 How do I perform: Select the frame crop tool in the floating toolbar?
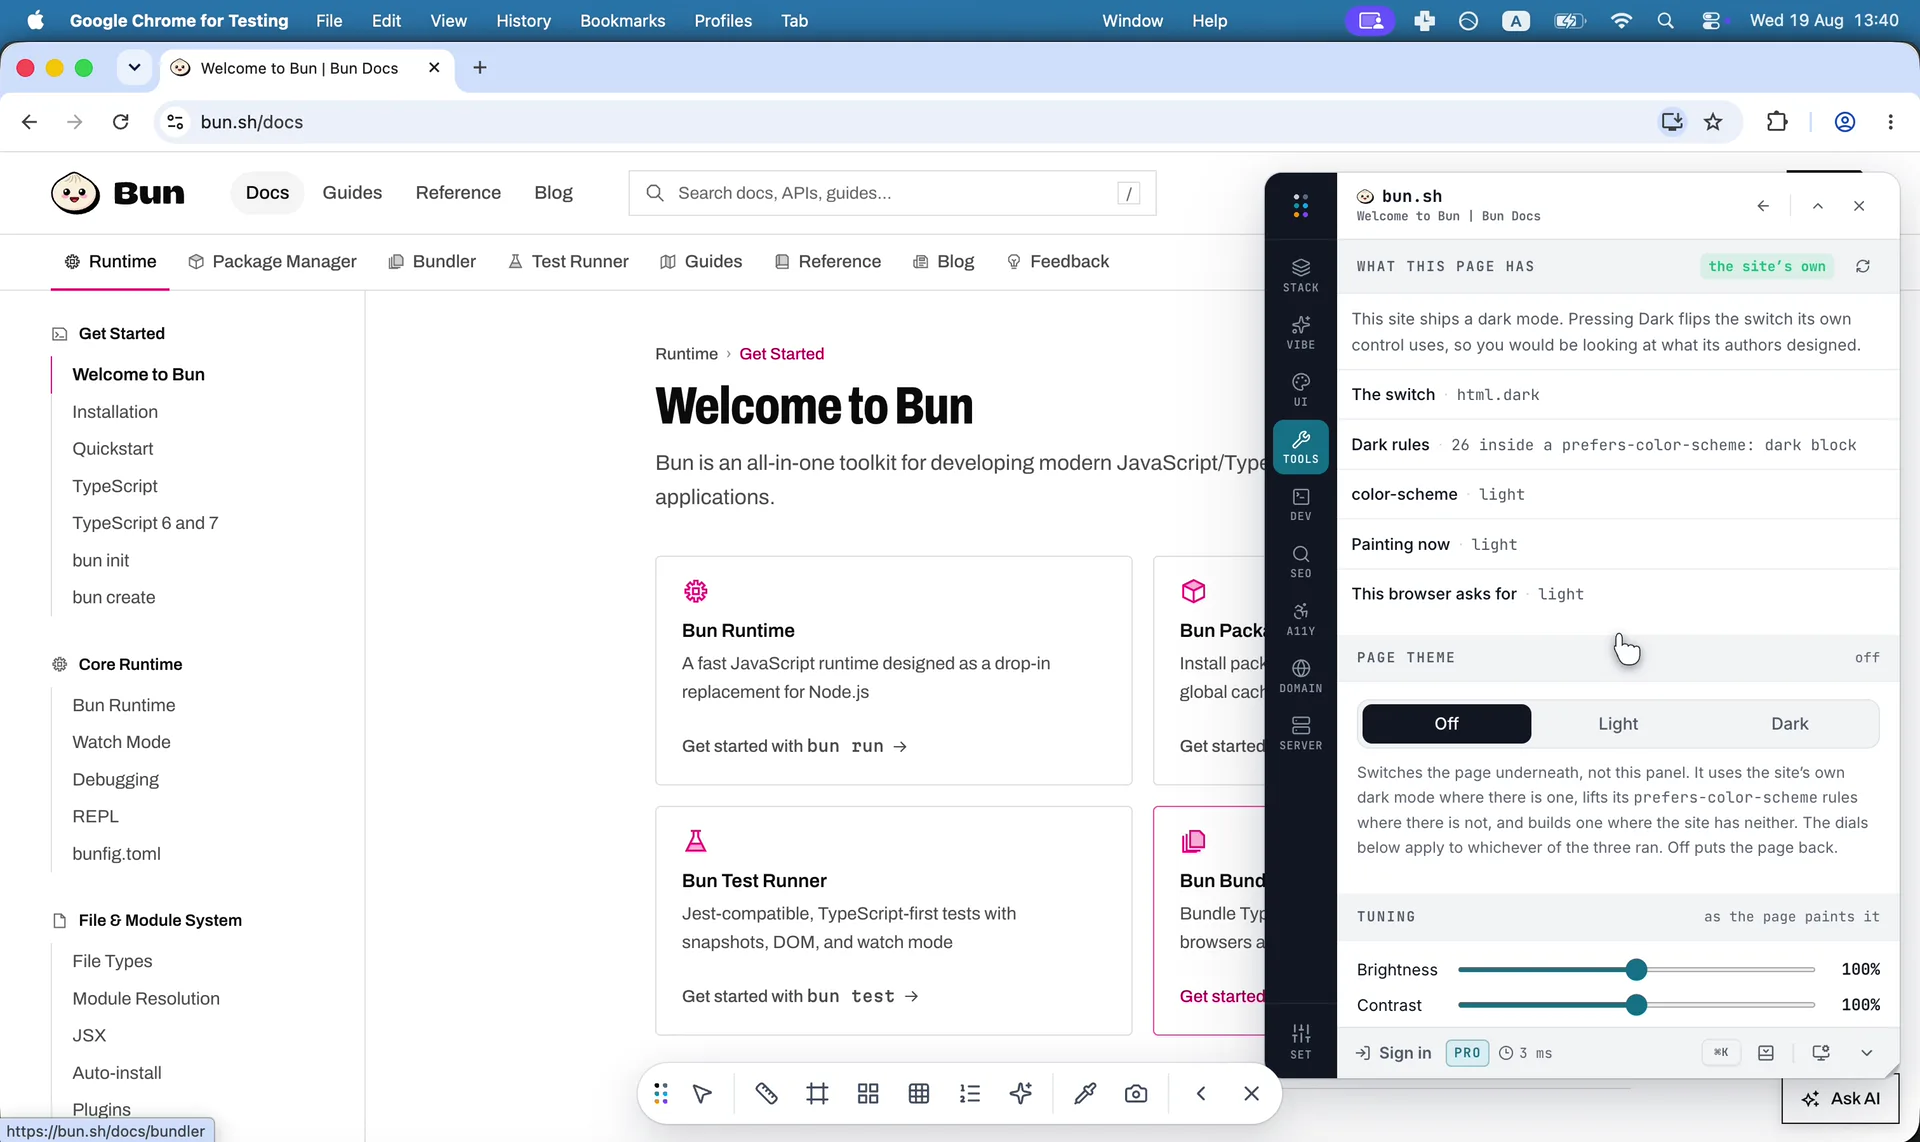(817, 1094)
